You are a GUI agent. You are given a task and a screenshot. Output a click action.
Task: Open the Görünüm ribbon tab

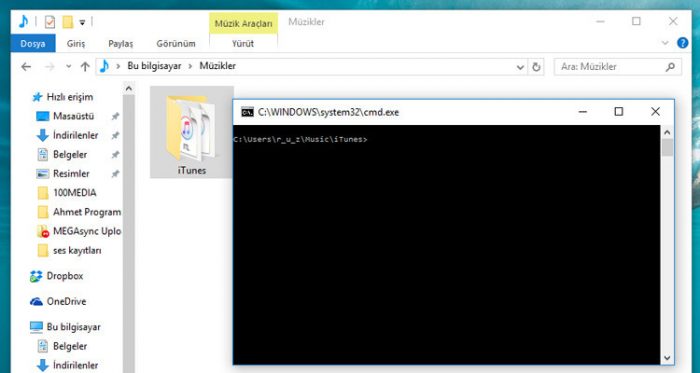tap(176, 44)
